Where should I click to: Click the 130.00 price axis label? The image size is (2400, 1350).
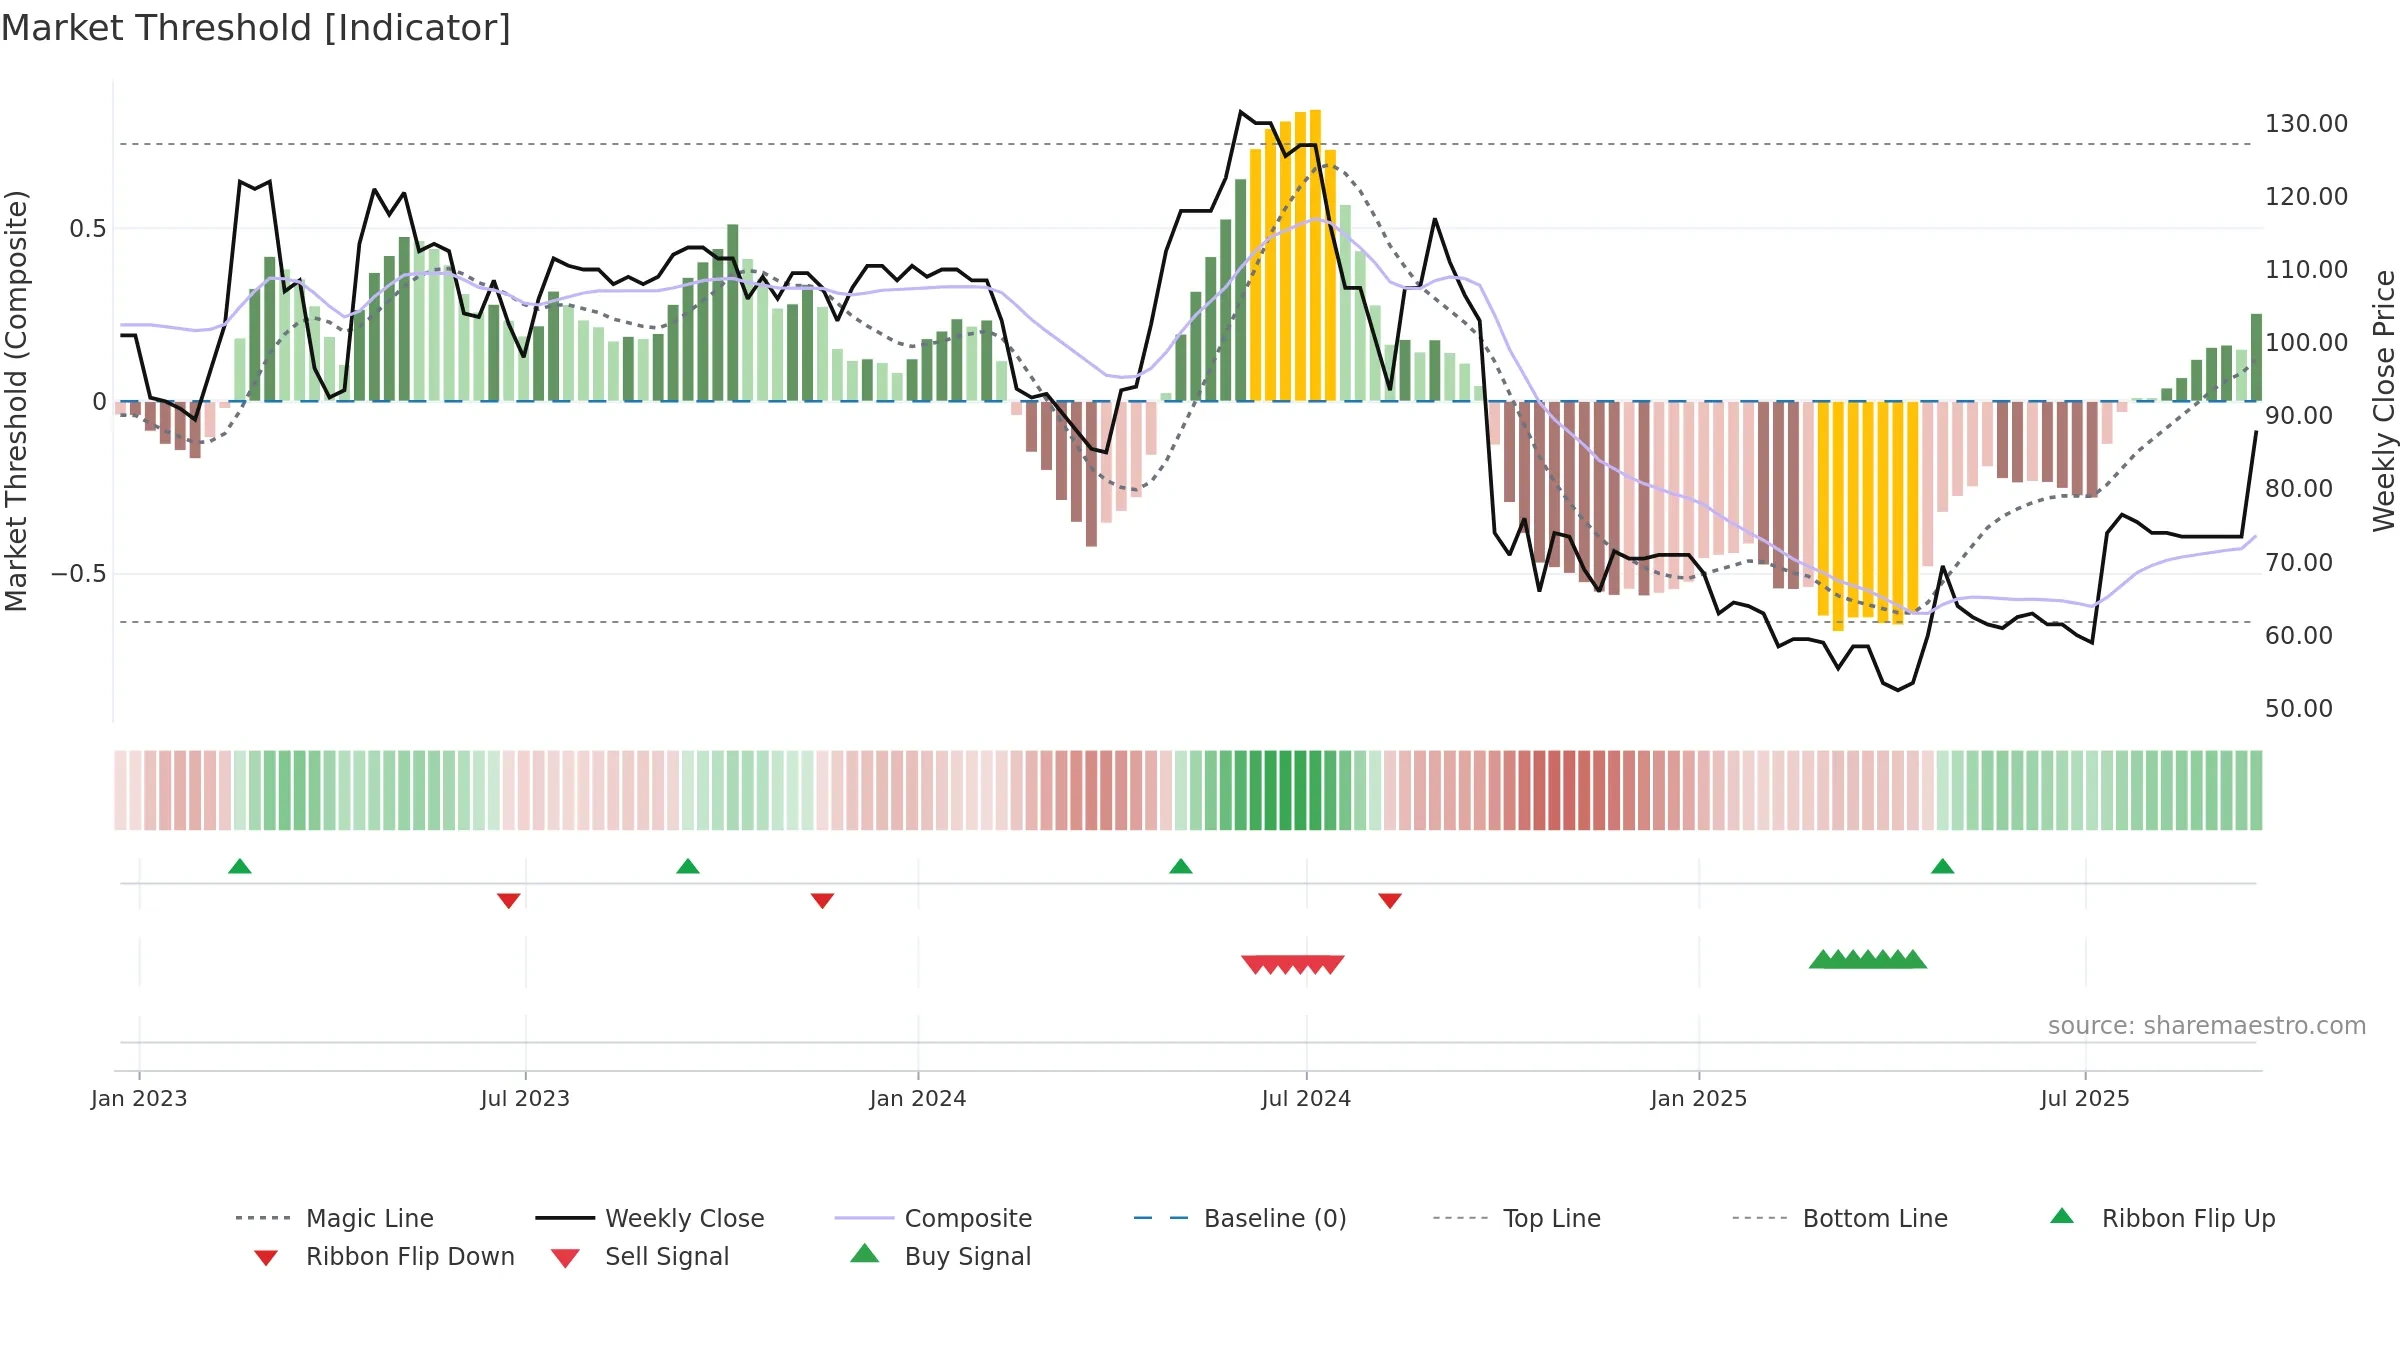[x=2306, y=124]
